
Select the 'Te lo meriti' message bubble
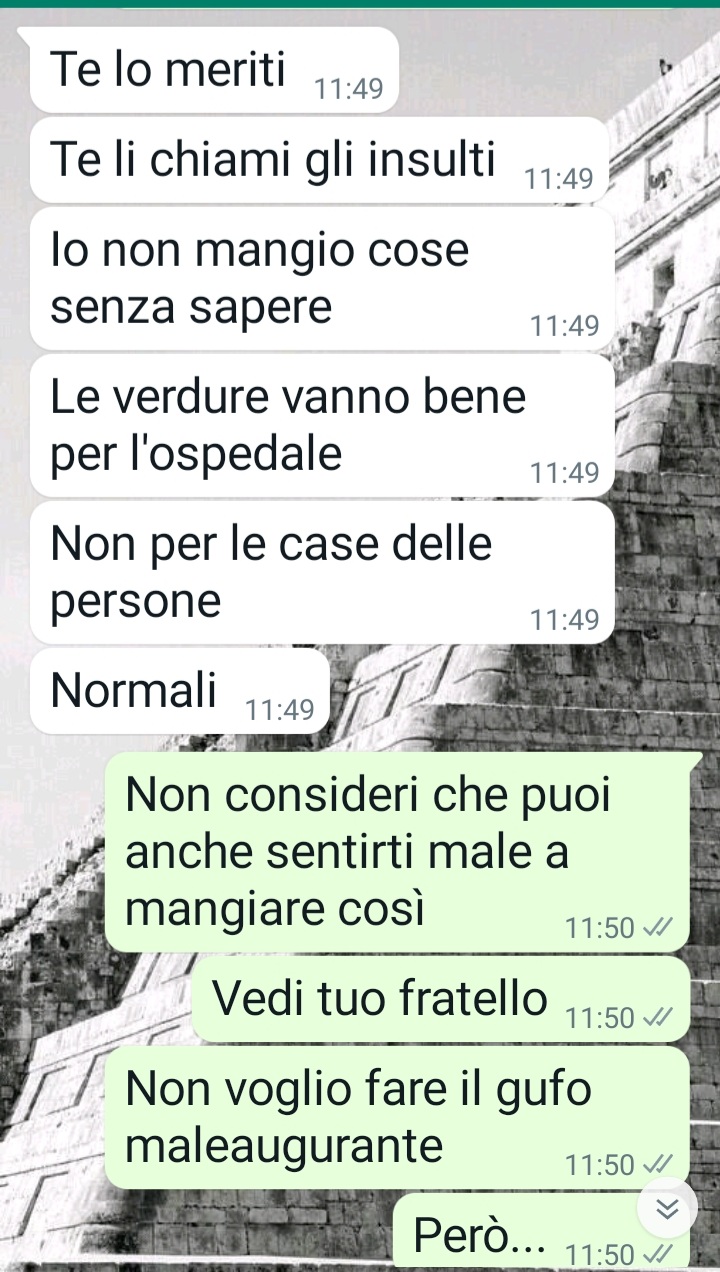pos(215,70)
